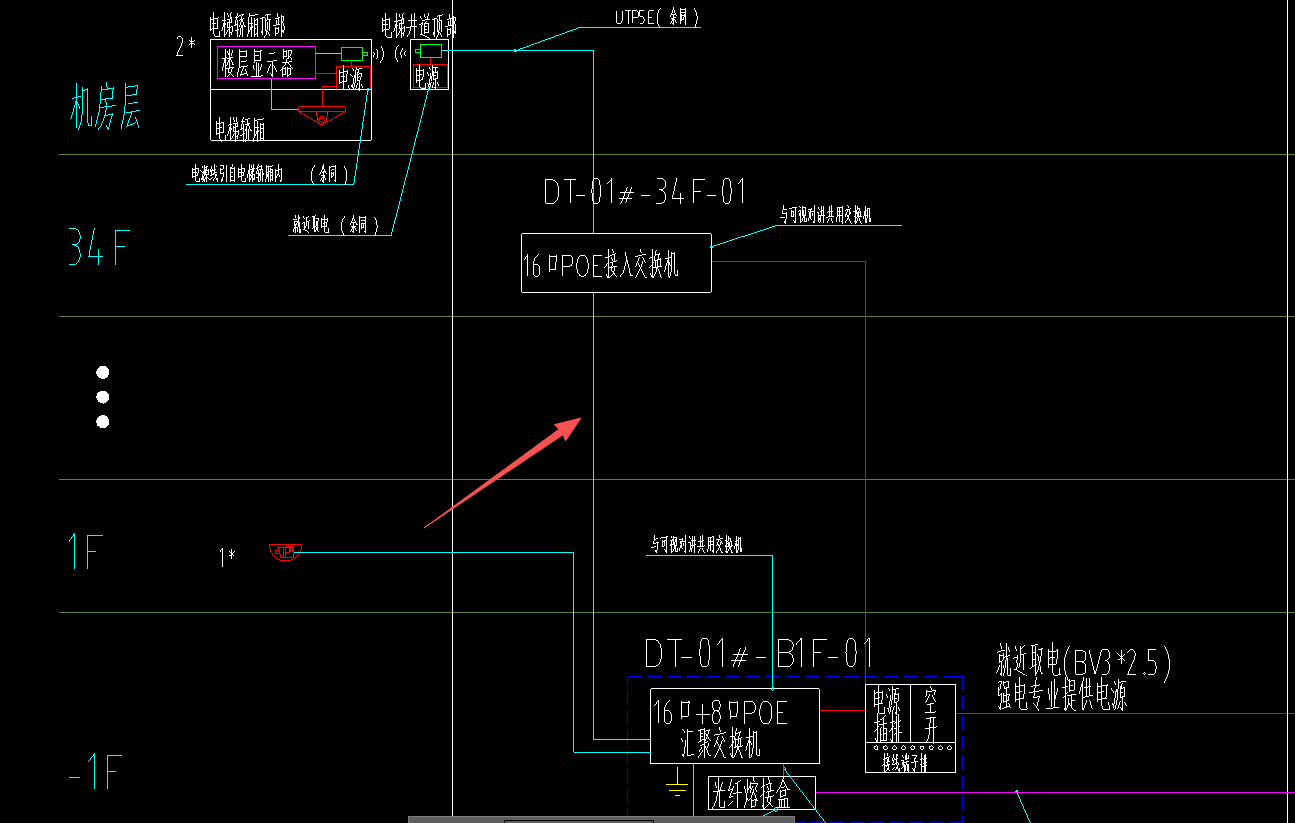Select the red elevator car camera symbol
Image resolution: width=1295 pixels, height=823 pixels.
coord(321,116)
